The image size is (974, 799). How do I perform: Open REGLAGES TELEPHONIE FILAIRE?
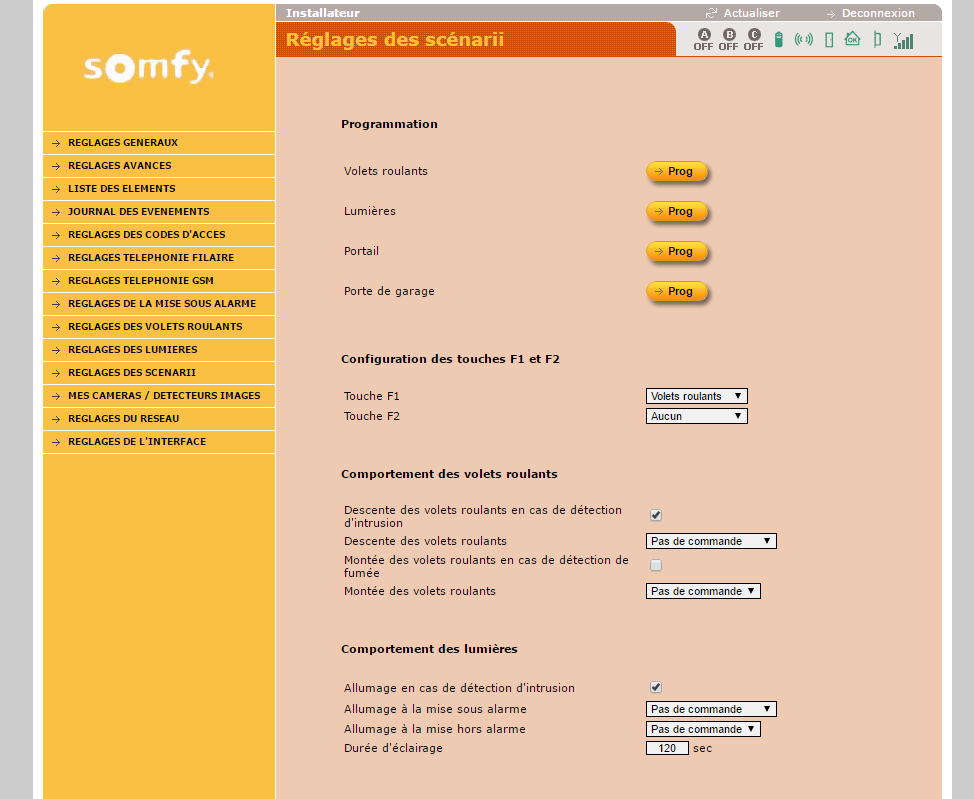point(159,258)
